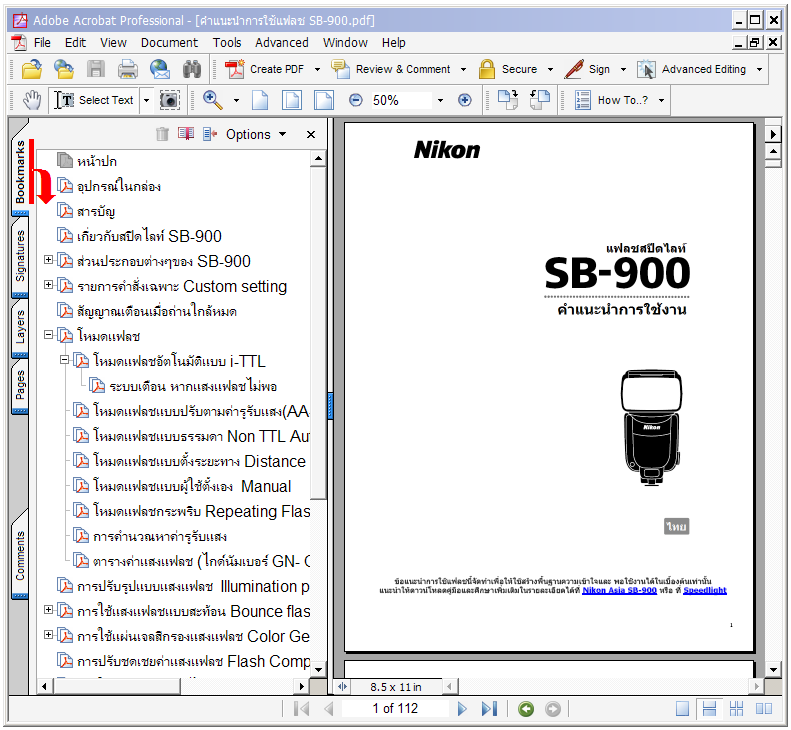Viewport: 791px width, 730px height.
Task: Click grey Next View button
Action: point(553,709)
